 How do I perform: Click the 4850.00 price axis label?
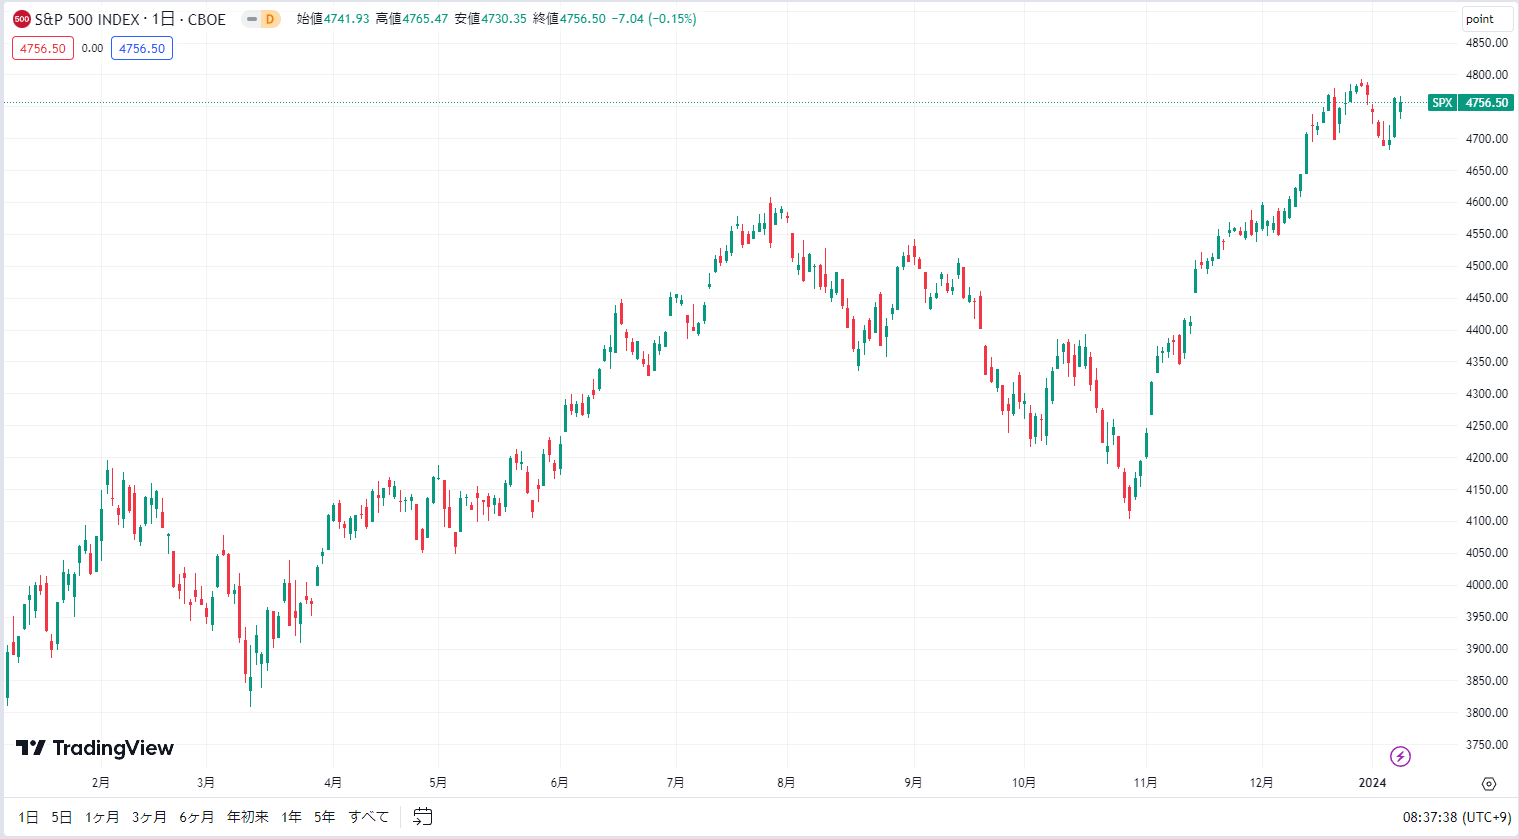pyautogui.click(x=1487, y=43)
